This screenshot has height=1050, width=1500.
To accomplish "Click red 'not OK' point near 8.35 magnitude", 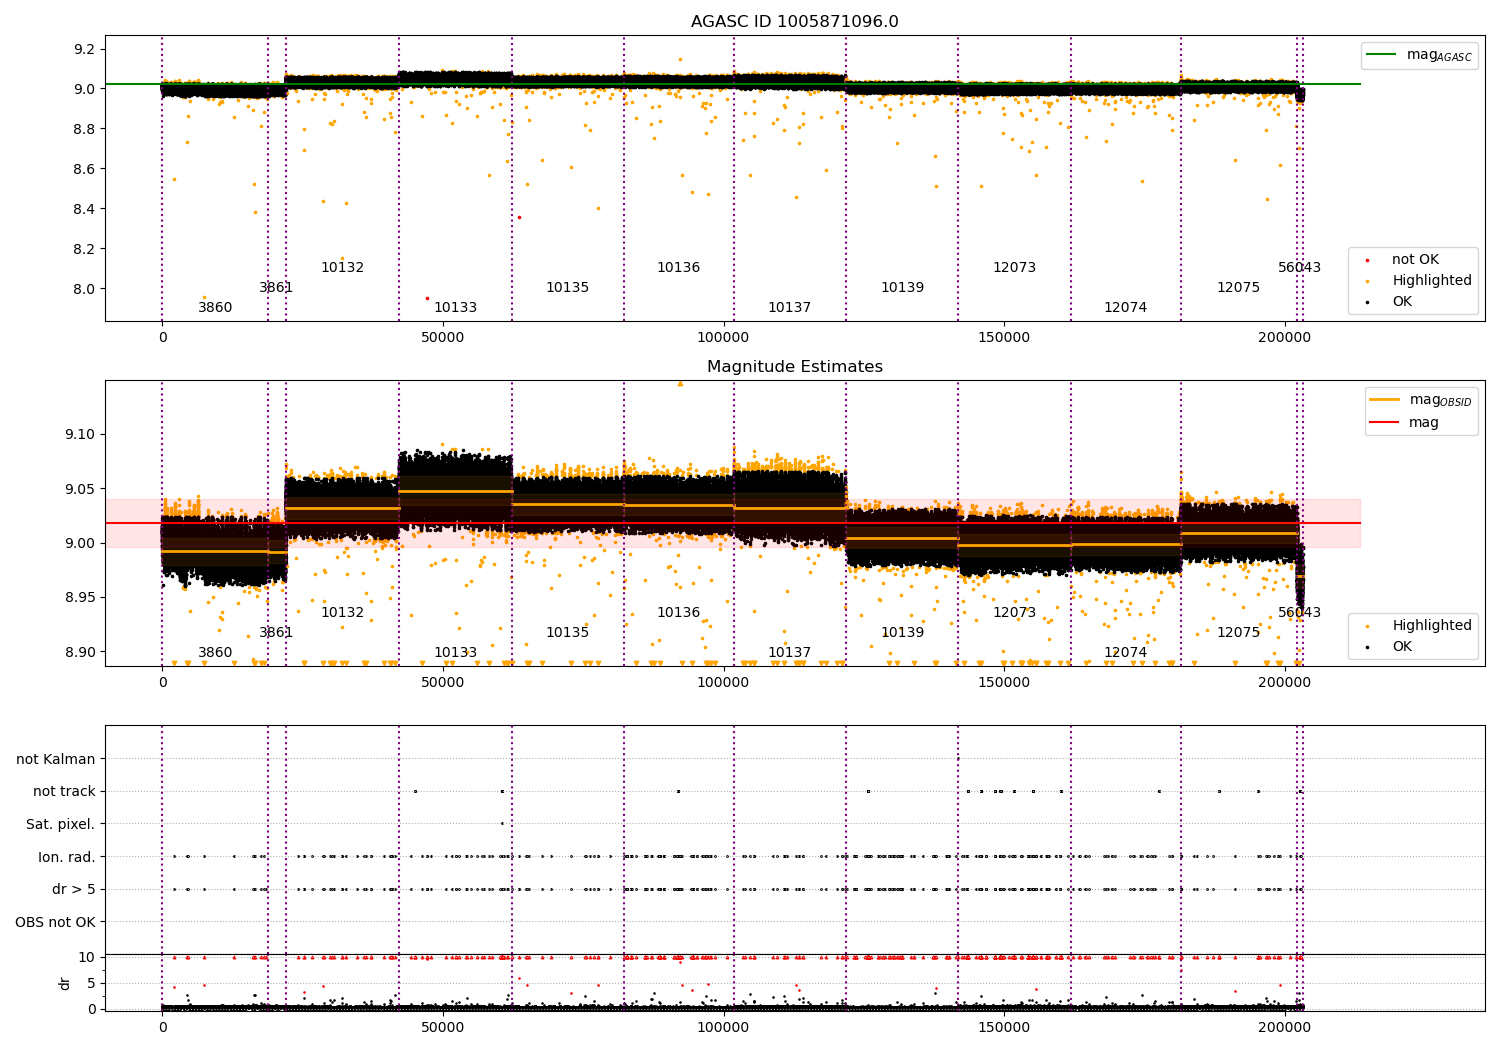I will pos(518,217).
